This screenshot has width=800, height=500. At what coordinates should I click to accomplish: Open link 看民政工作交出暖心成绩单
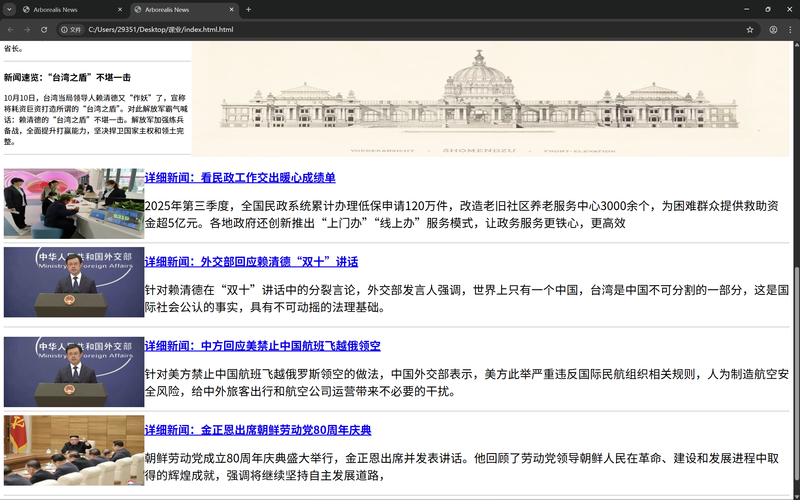pyautogui.click(x=239, y=178)
